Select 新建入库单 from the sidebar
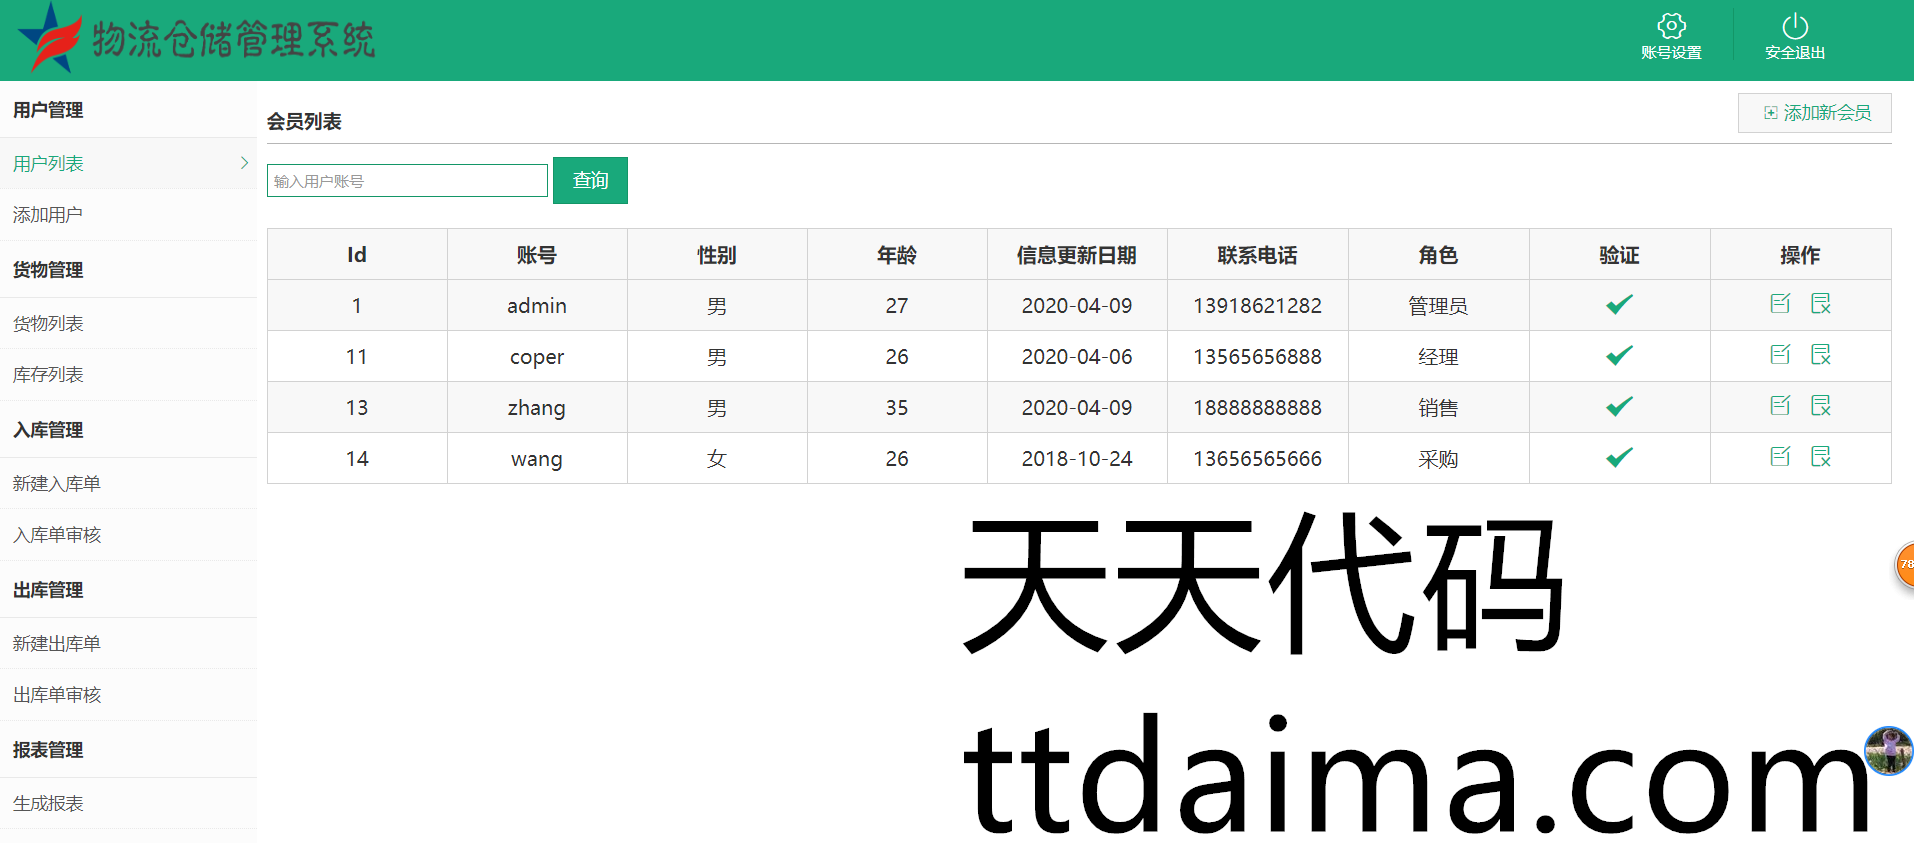The height and width of the screenshot is (843, 1914). coord(57,484)
